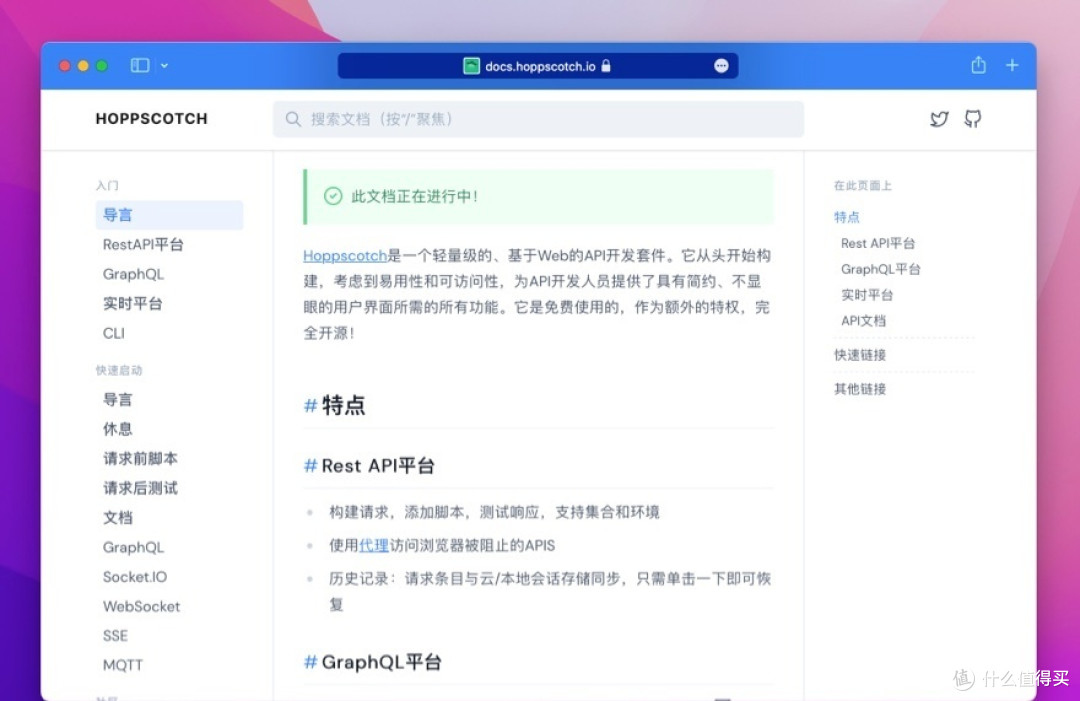
Task: Open SSE sidebar item
Action: pyautogui.click(x=115, y=636)
